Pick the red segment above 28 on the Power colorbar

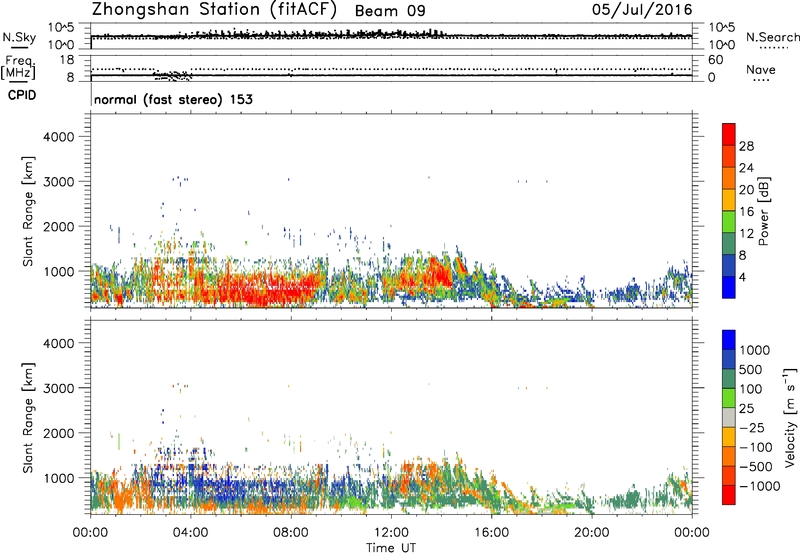729,134
